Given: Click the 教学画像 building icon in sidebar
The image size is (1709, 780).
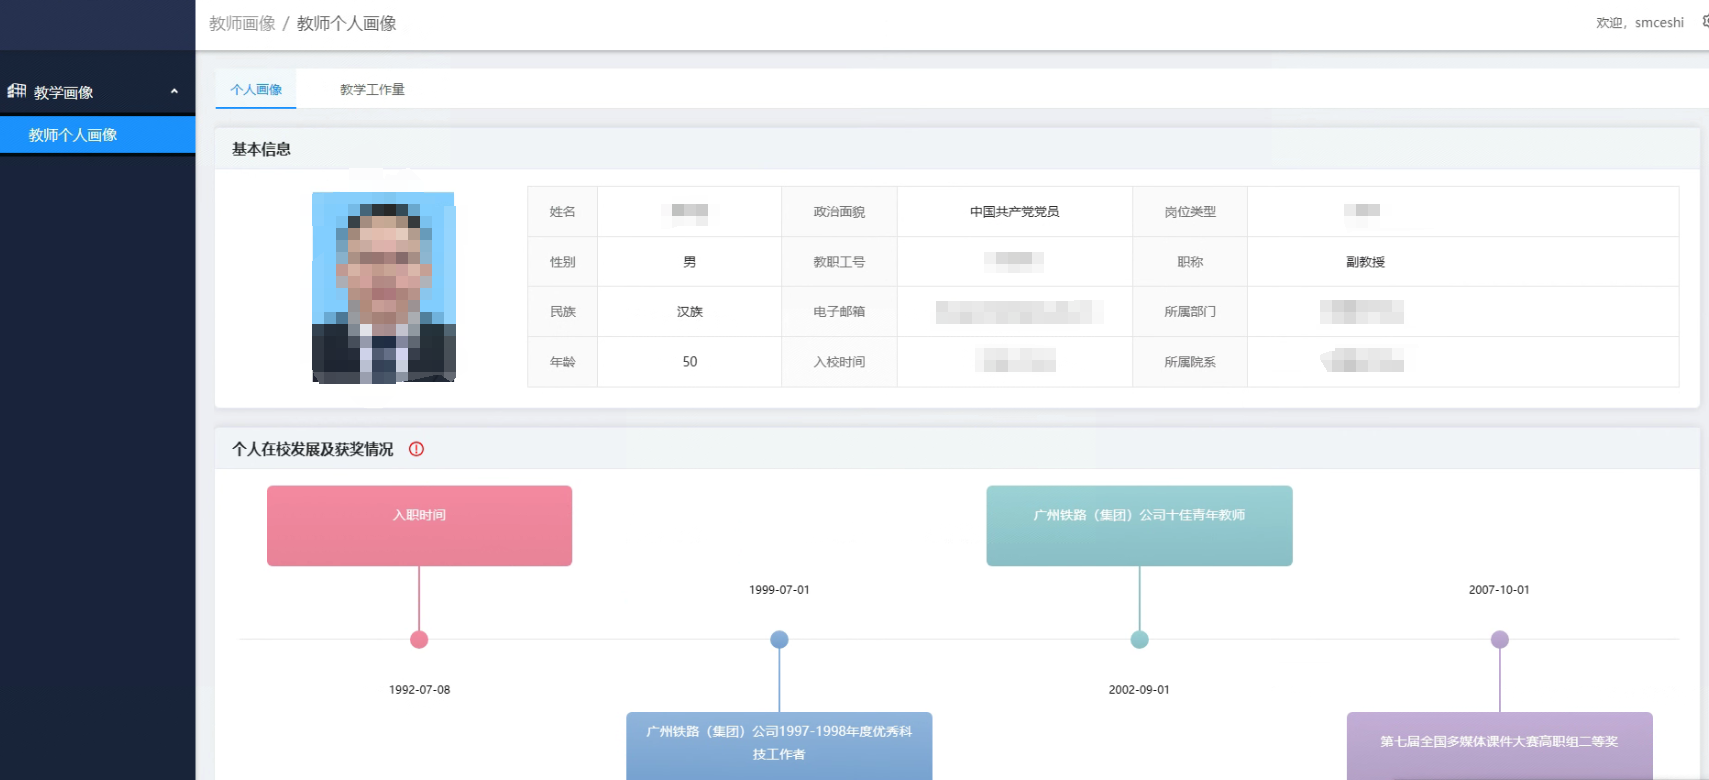Looking at the screenshot, I should click(17, 91).
